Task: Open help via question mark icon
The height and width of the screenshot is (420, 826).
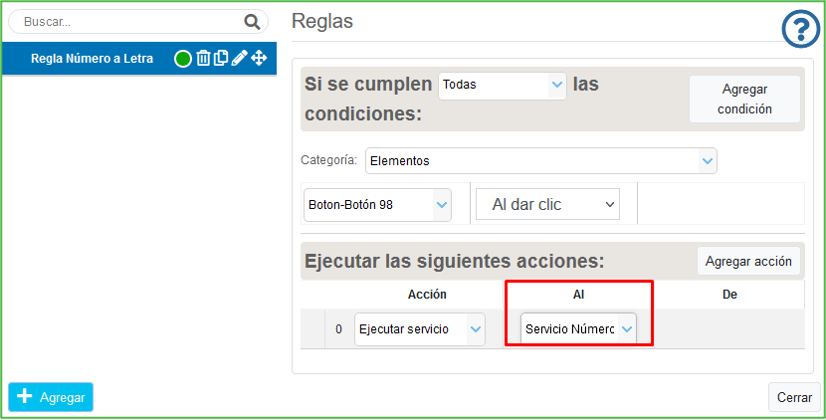Action: [800, 30]
